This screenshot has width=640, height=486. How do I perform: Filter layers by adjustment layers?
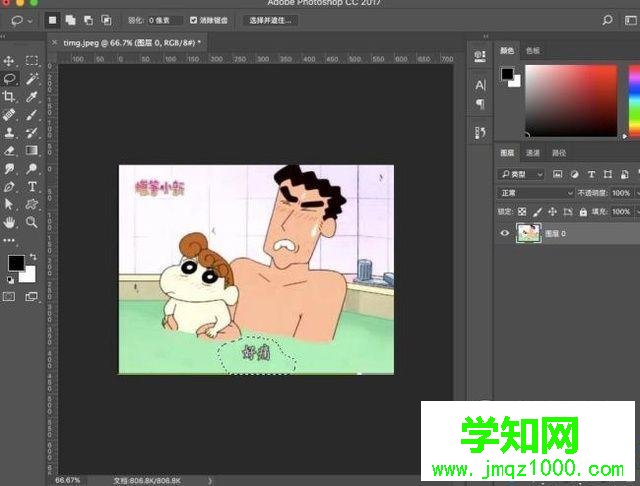tap(575, 174)
